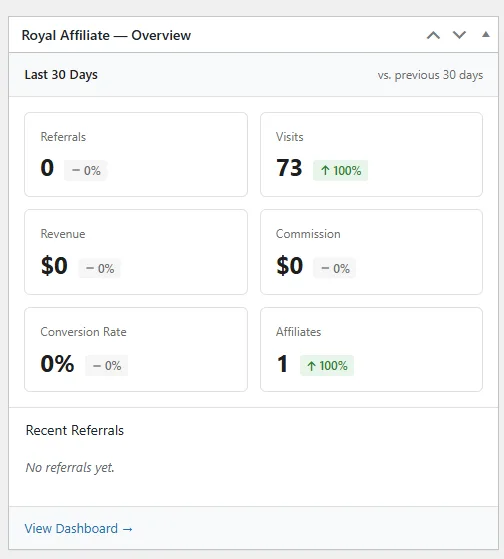Move the Royal Affiliate widget down

[x=459, y=35]
